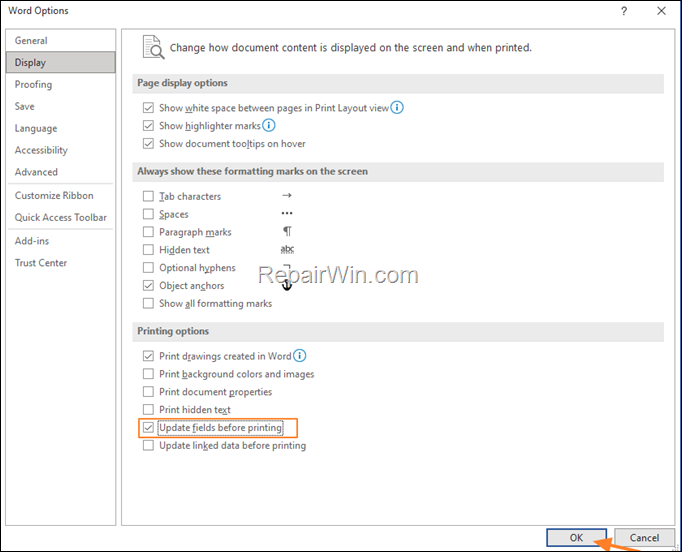
Task: Toggle Update fields before printing
Action: pyautogui.click(x=148, y=428)
